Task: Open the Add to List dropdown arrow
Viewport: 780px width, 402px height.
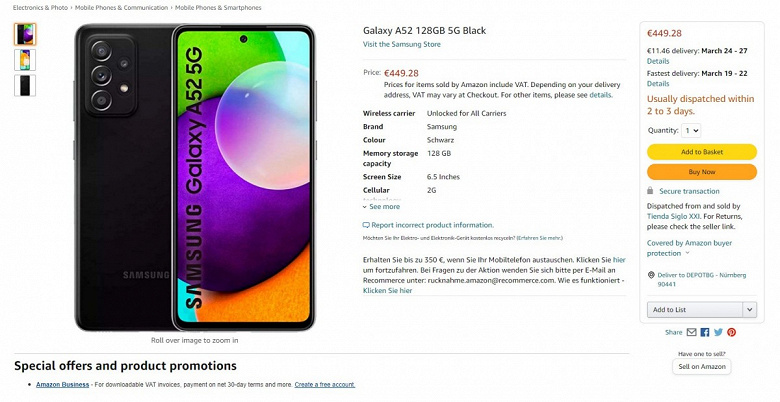Action: pyautogui.click(x=749, y=310)
